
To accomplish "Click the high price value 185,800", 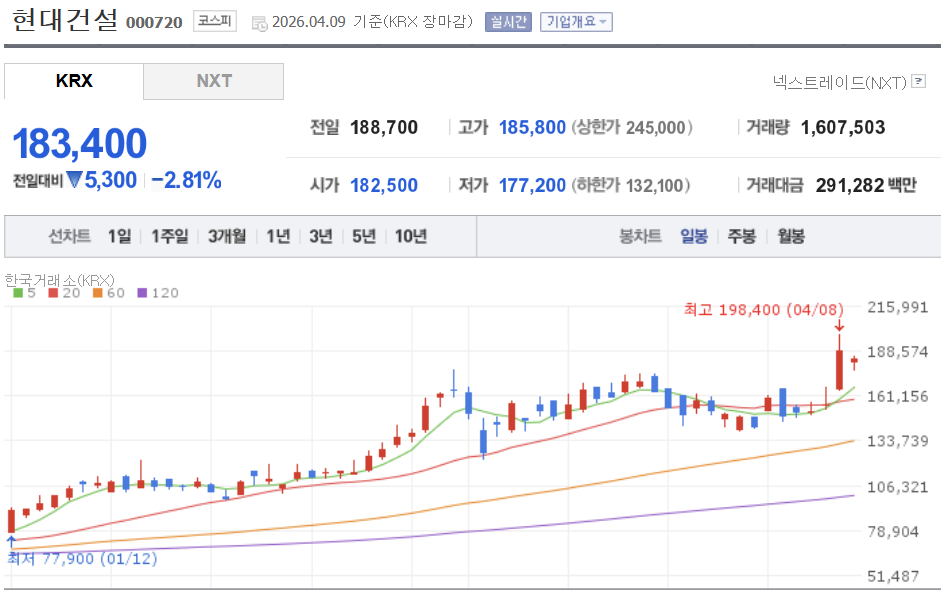I will (532, 127).
